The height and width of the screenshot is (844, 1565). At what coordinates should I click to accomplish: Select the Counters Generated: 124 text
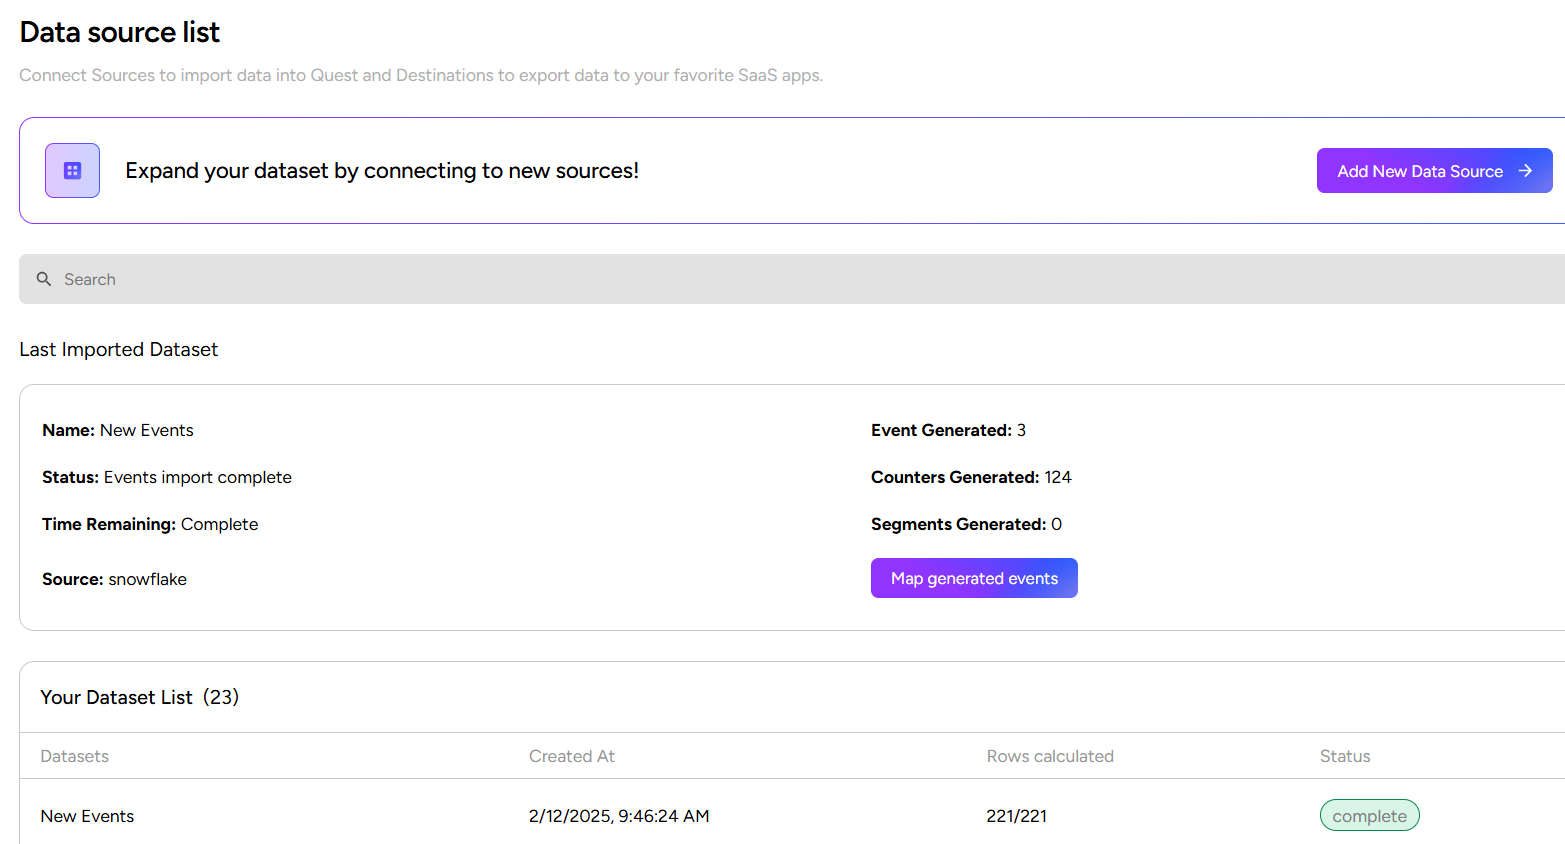pyautogui.click(x=970, y=477)
